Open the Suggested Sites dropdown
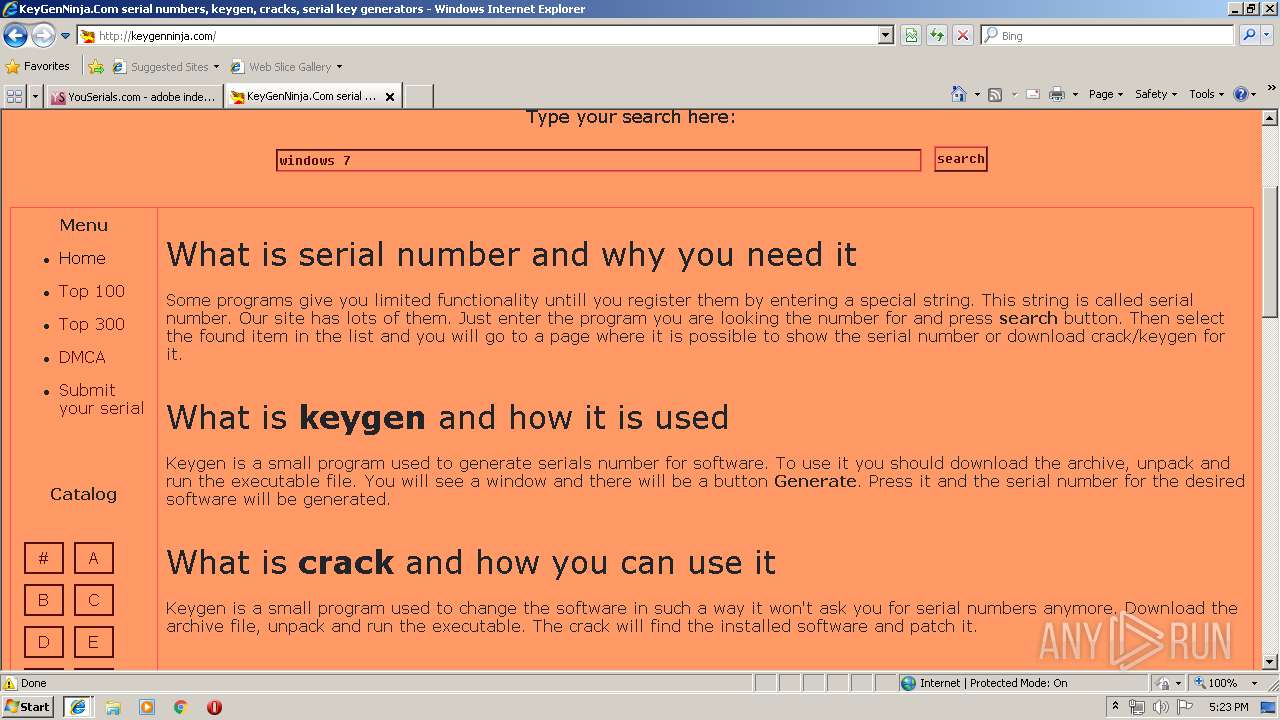 165,67
